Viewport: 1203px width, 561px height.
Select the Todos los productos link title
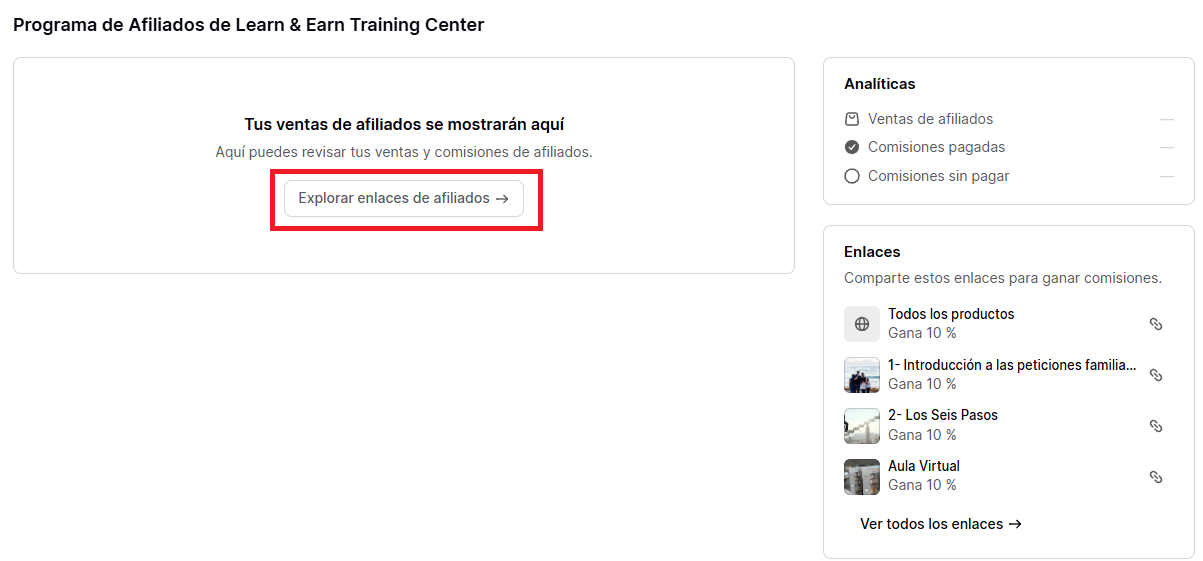(951, 314)
